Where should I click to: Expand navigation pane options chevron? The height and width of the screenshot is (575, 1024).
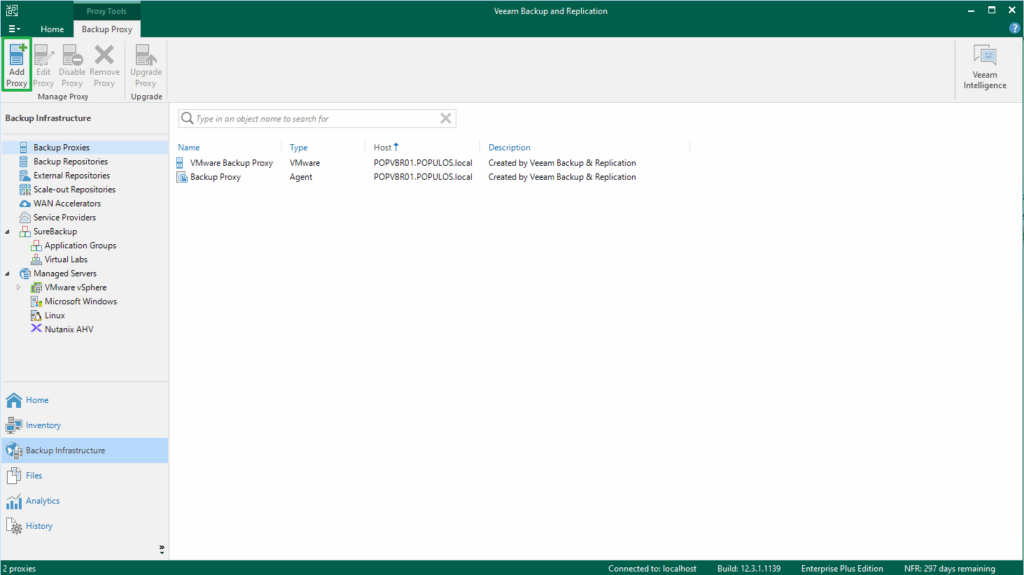point(162,550)
